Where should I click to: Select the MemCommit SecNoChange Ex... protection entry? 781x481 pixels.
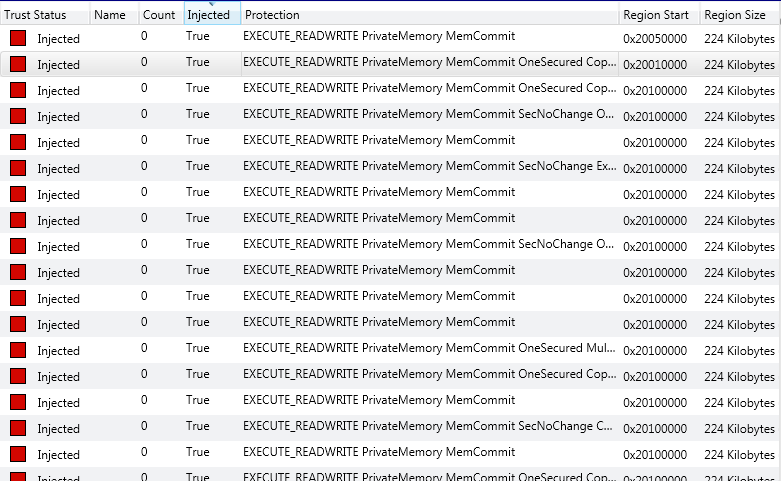(430, 166)
